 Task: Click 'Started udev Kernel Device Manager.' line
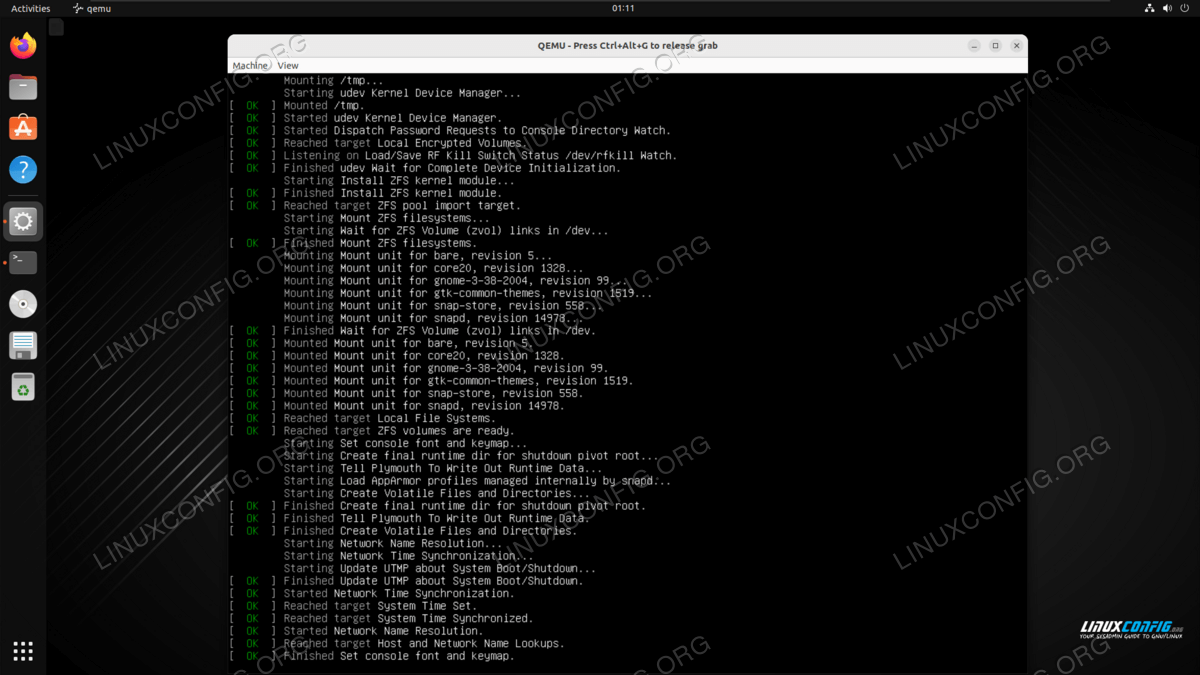[x=393, y=118]
